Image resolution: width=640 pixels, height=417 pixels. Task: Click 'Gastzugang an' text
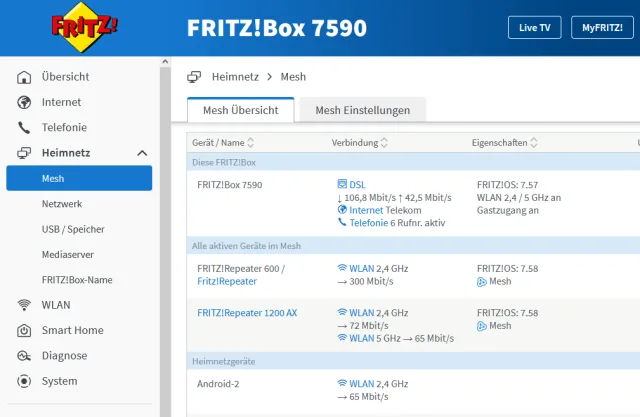(508, 211)
